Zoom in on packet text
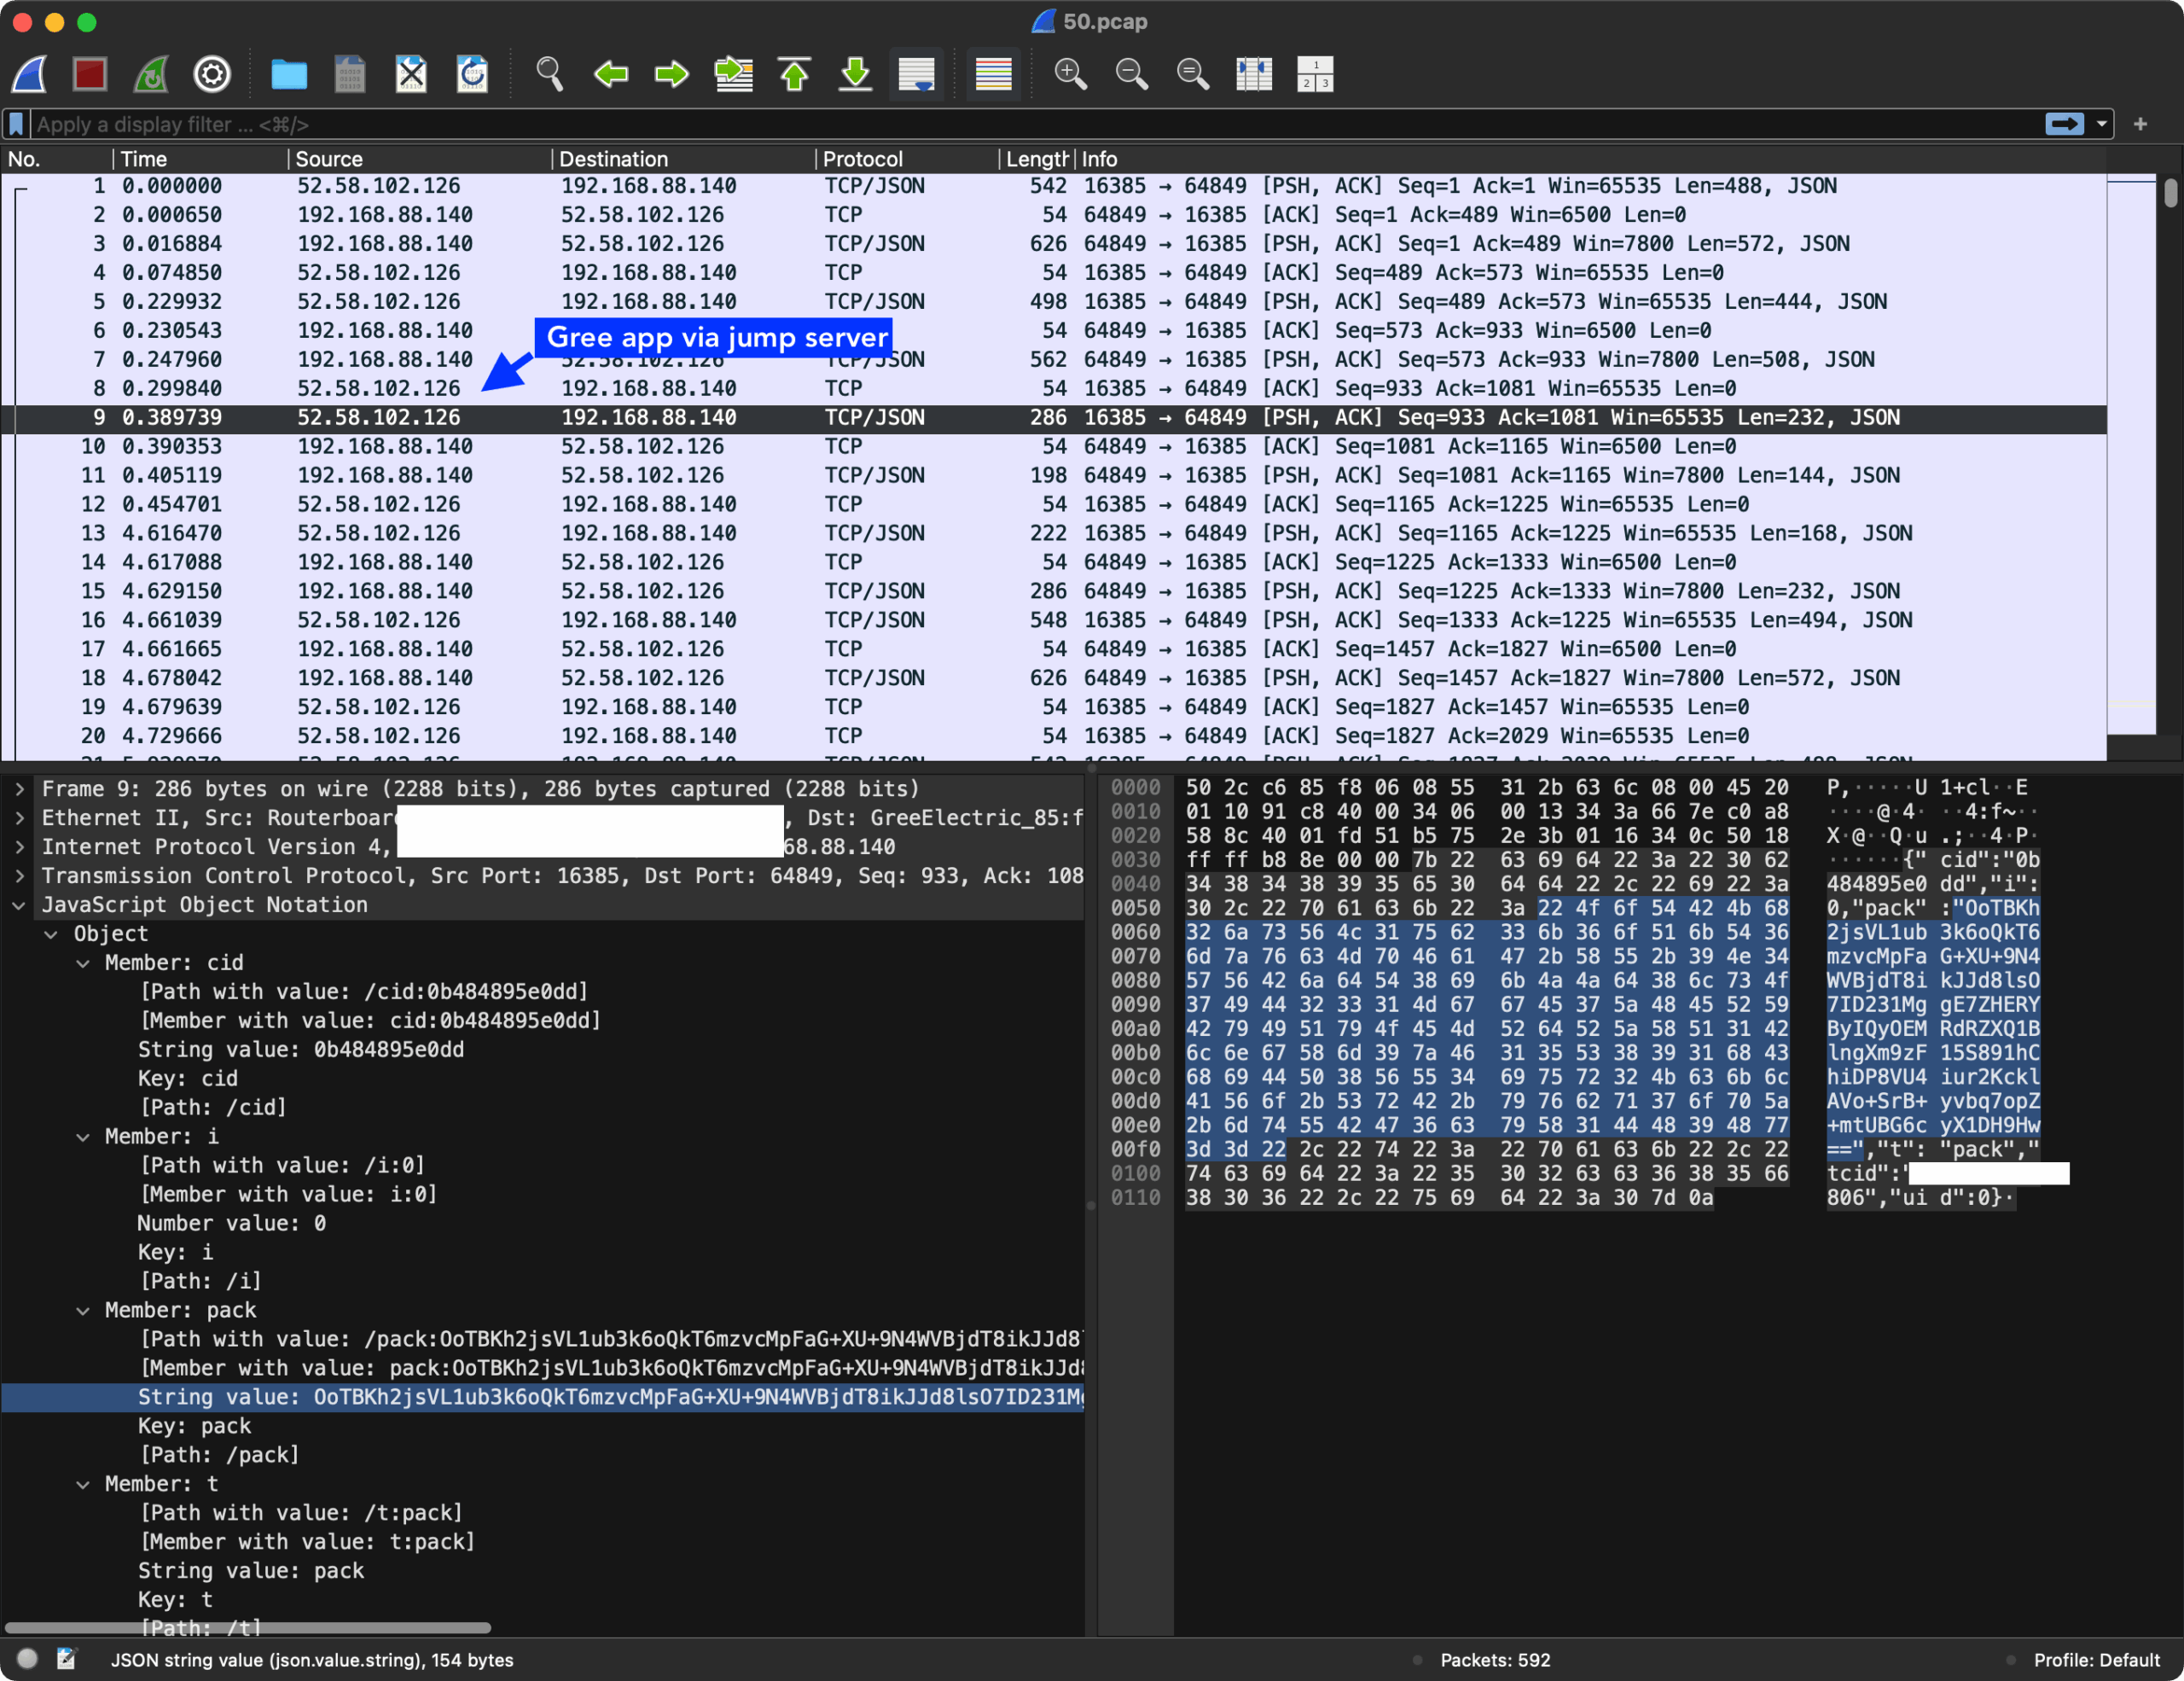This screenshot has height=1681, width=2184. [x=1070, y=74]
